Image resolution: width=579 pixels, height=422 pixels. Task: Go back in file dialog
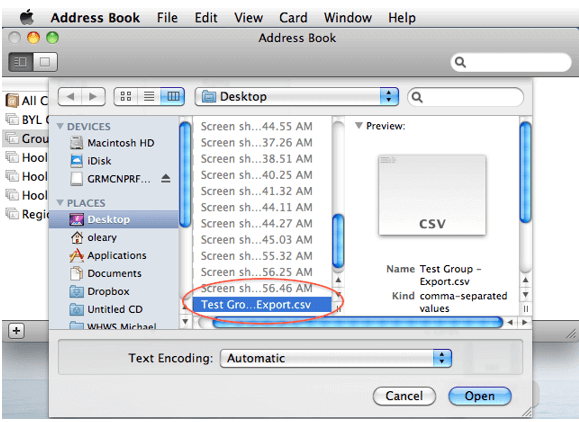pos(70,97)
